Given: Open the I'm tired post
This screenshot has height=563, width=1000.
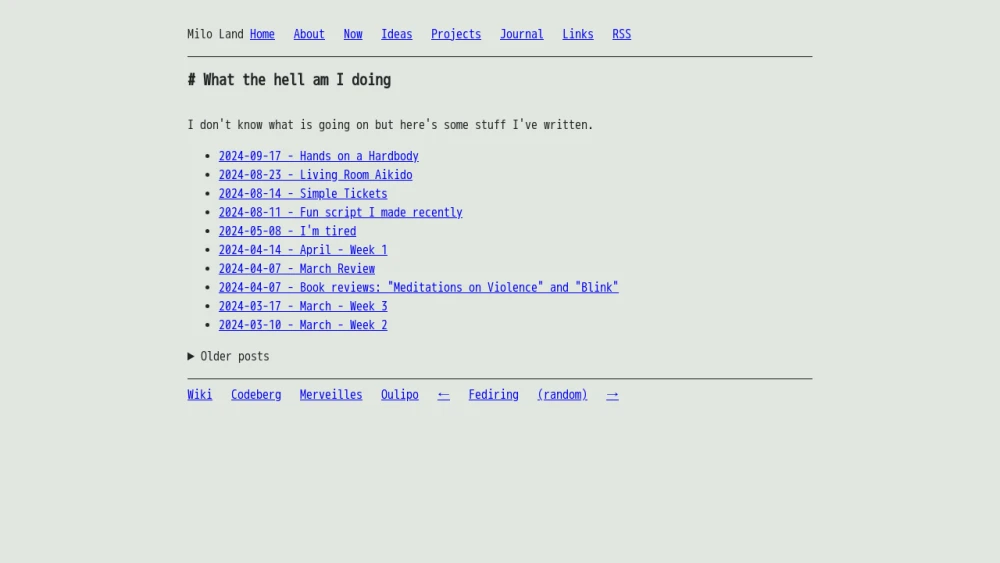Looking at the screenshot, I should tap(287, 231).
